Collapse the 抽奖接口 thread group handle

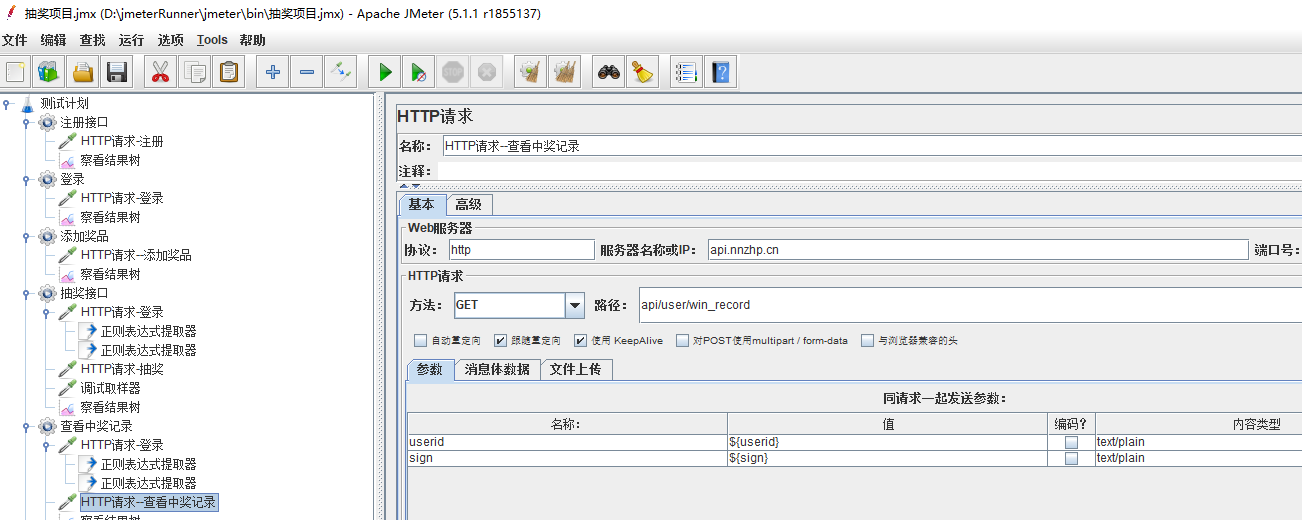click(x=26, y=294)
